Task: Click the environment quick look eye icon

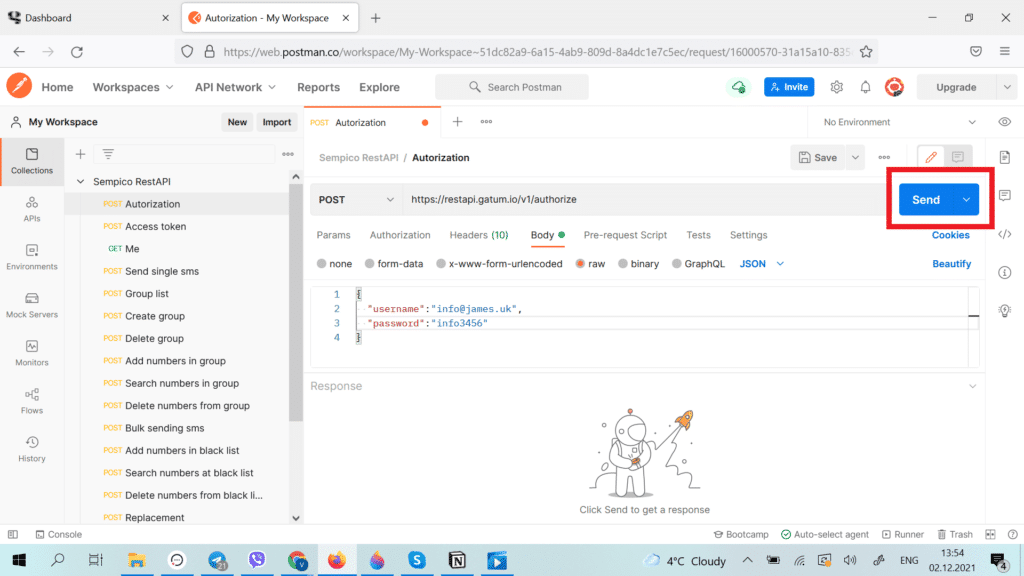Action: (x=1004, y=122)
